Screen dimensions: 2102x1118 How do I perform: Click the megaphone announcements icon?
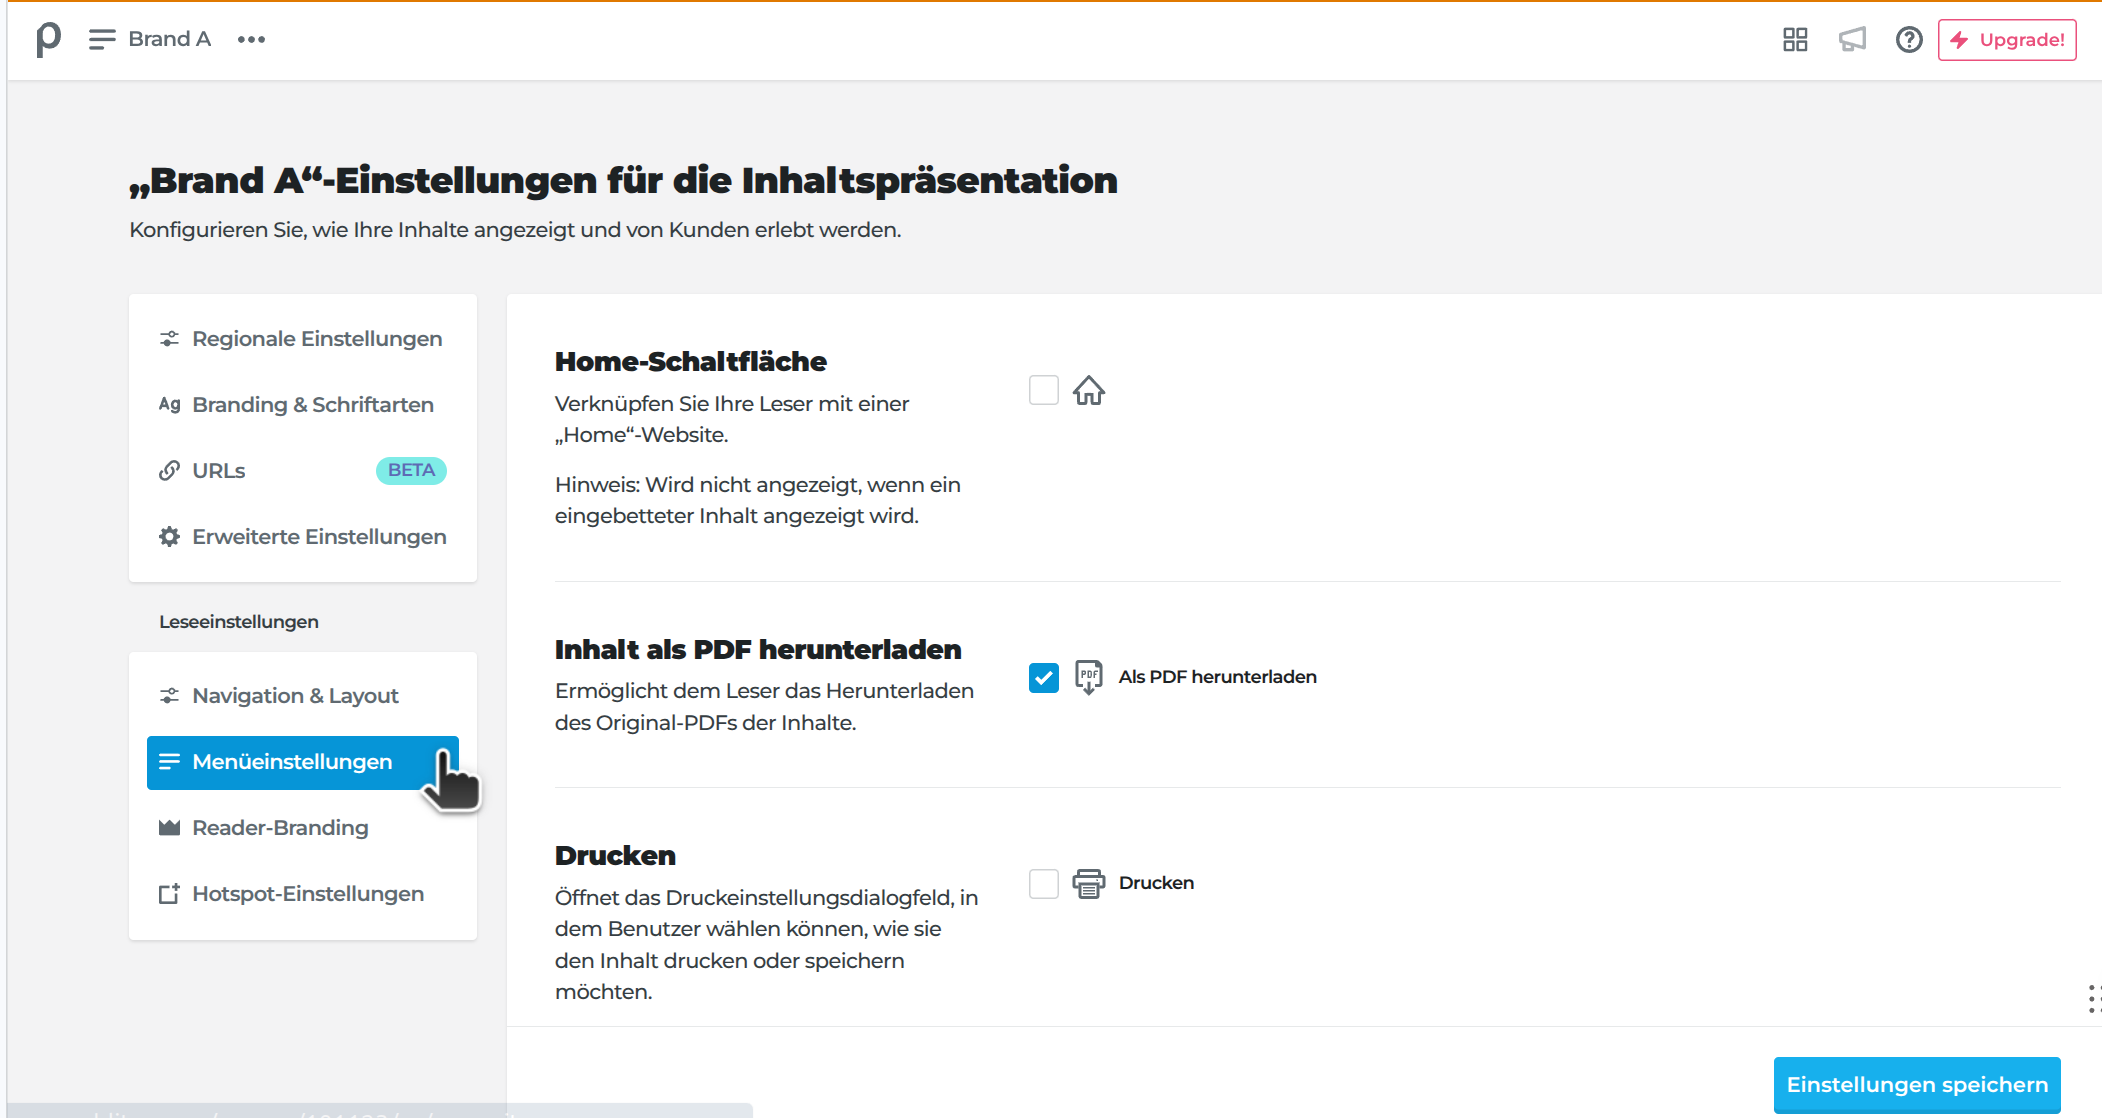point(1852,40)
